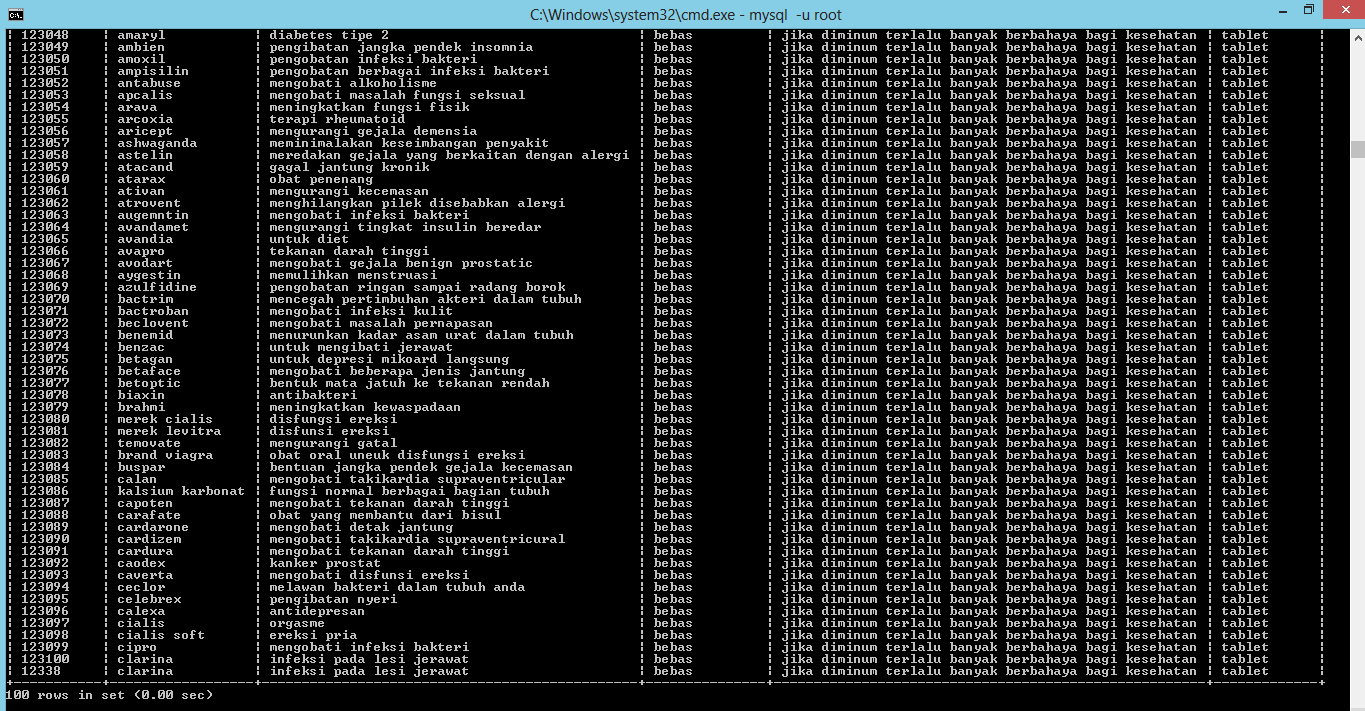
Task: Click the vertical scrollbar thumb
Action: tap(1357, 149)
